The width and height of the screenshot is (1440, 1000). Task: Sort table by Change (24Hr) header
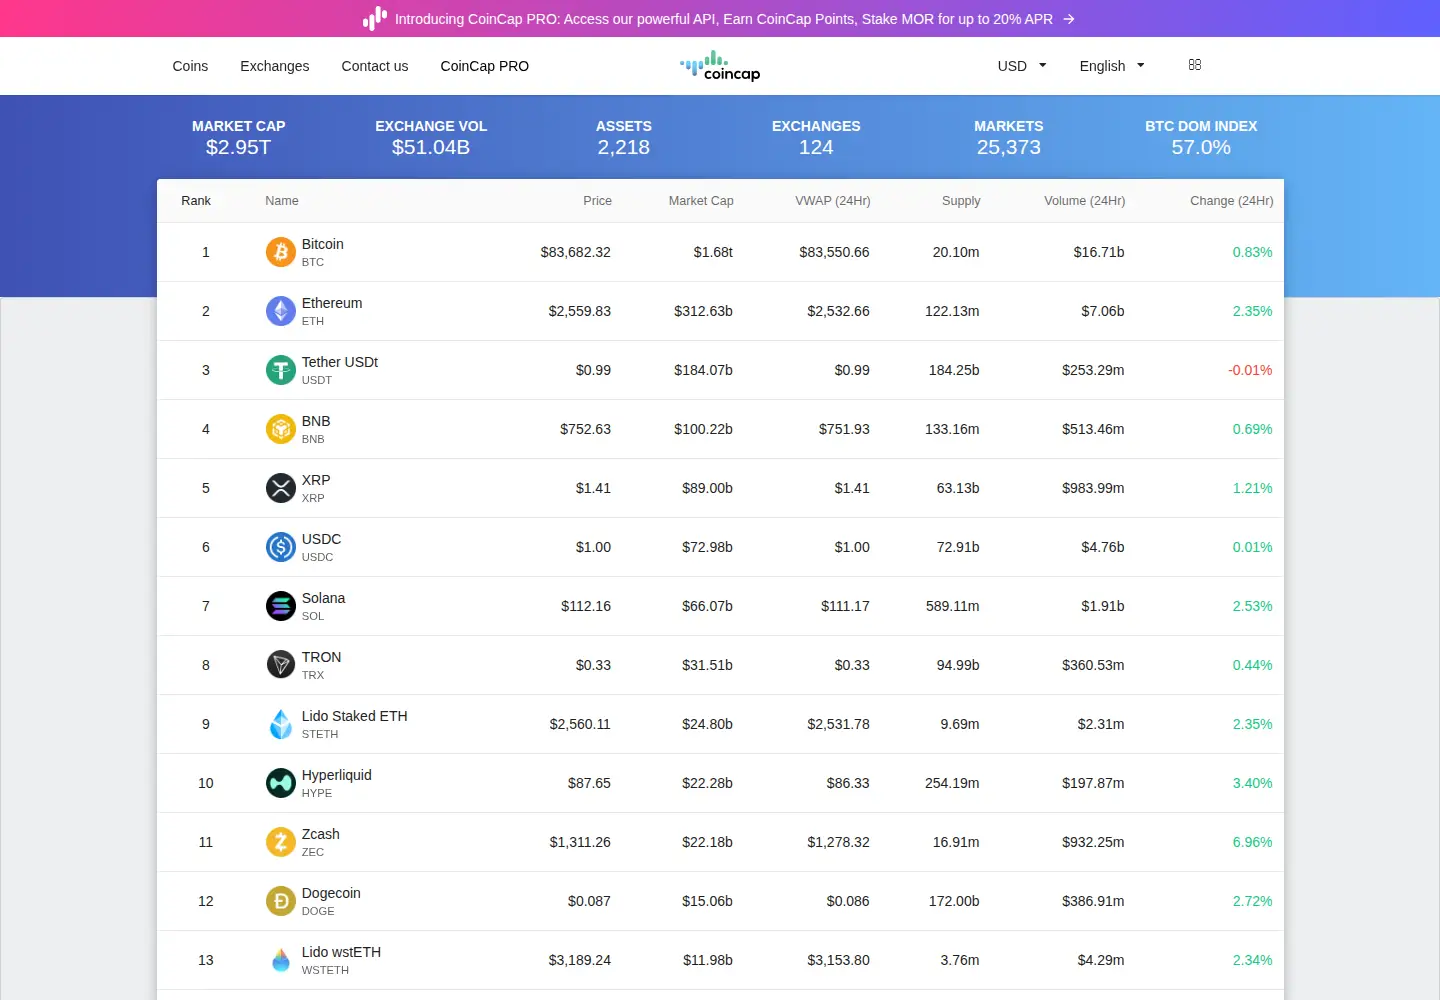(1232, 201)
